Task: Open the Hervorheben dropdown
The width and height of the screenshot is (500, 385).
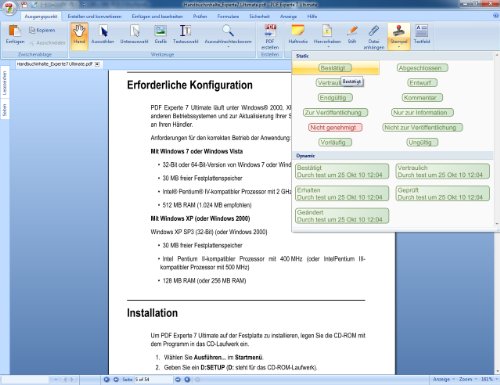Action: click(x=327, y=47)
